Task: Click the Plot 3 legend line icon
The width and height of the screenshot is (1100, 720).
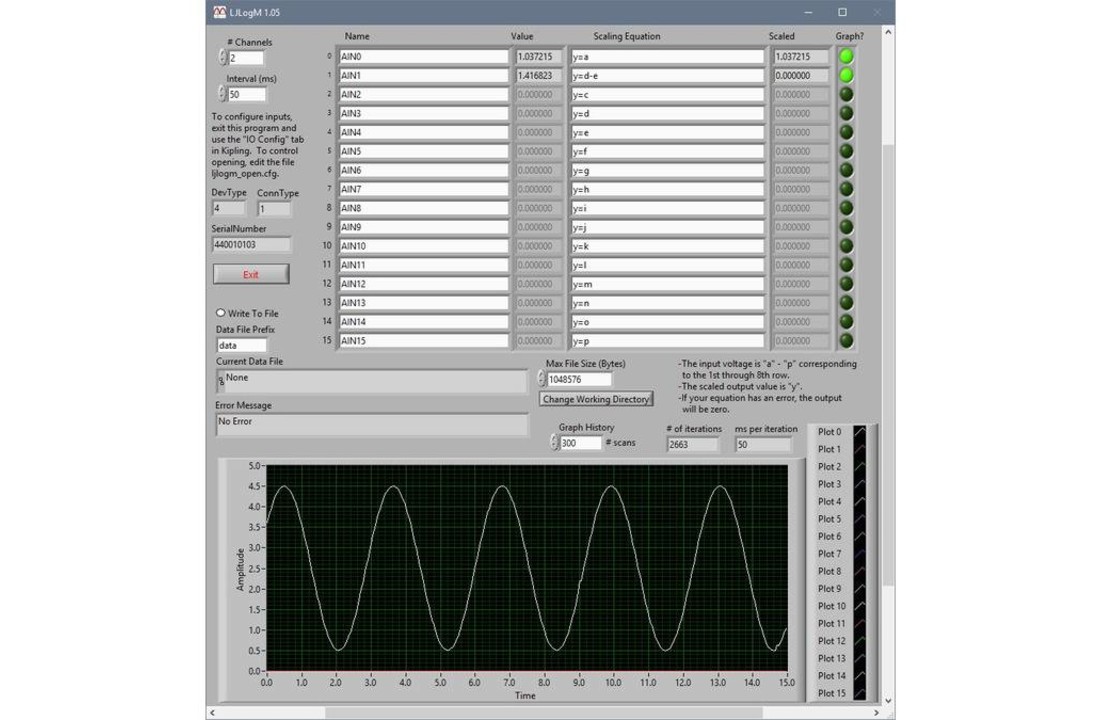Action: point(860,484)
